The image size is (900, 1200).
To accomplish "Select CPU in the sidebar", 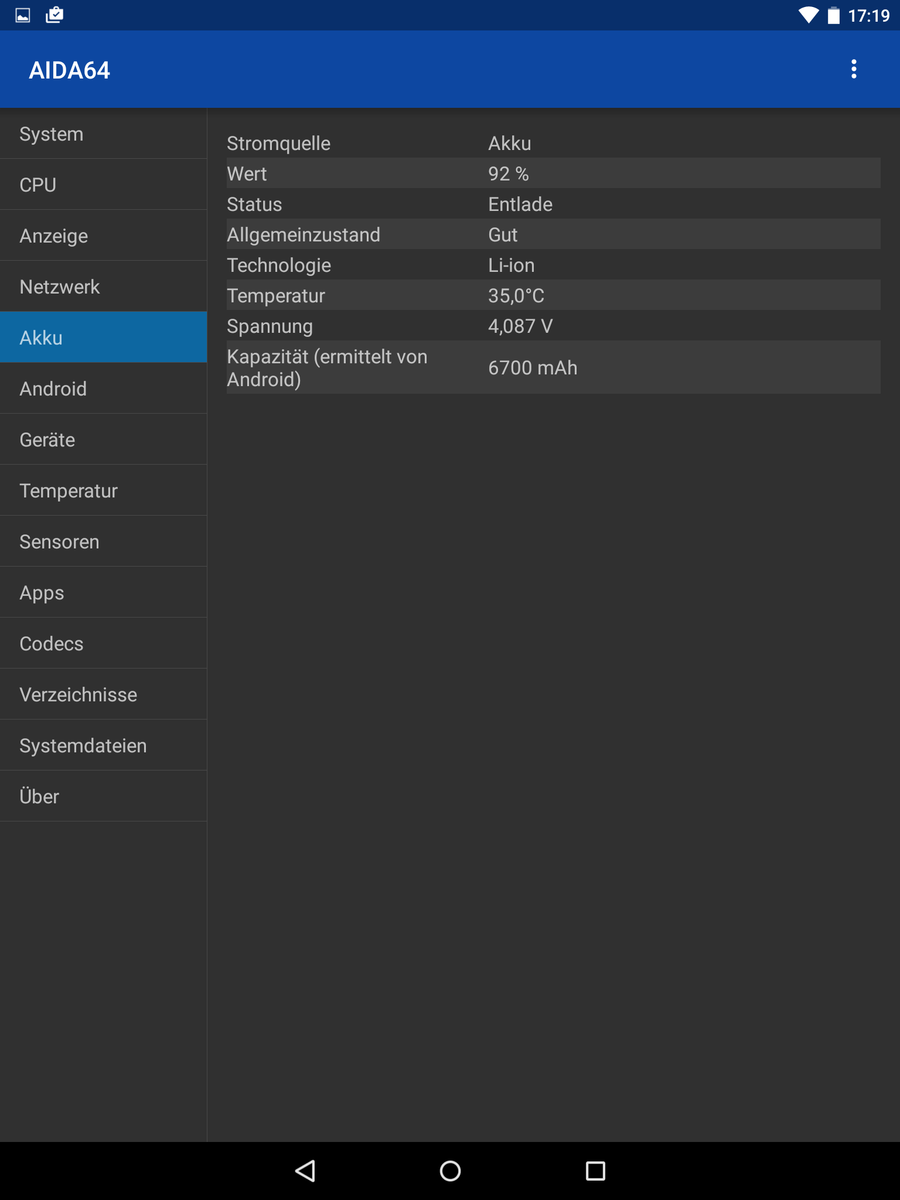I will click(103, 185).
